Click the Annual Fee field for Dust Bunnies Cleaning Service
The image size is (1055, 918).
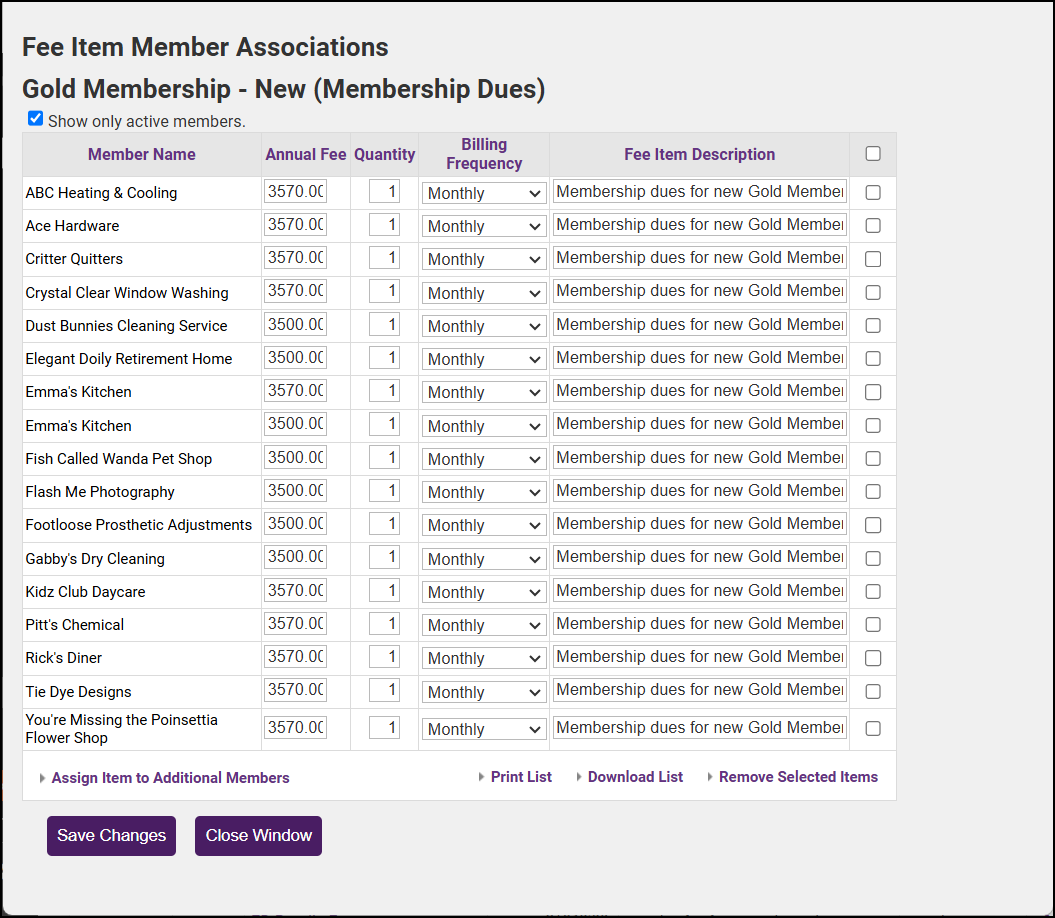[x=295, y=325]
